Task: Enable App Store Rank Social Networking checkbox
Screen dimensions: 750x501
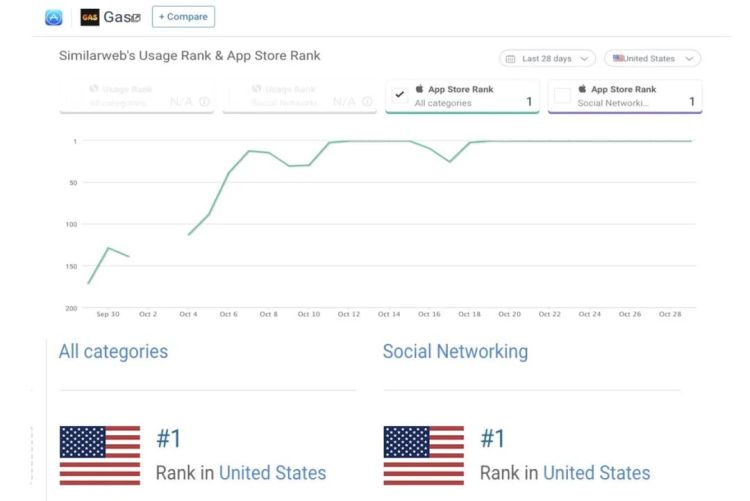Action: [x=562, y=96]
